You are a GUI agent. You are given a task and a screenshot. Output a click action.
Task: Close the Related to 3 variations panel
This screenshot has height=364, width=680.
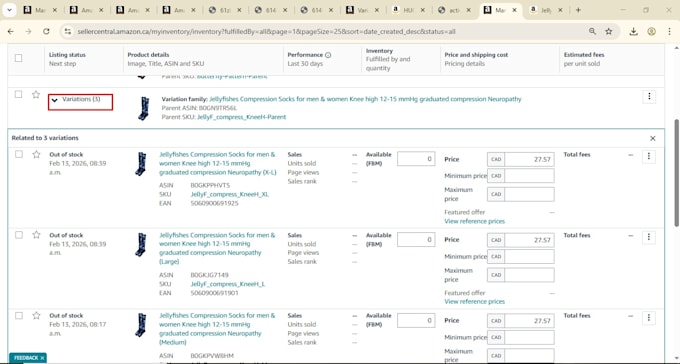(x=653, y=138)
